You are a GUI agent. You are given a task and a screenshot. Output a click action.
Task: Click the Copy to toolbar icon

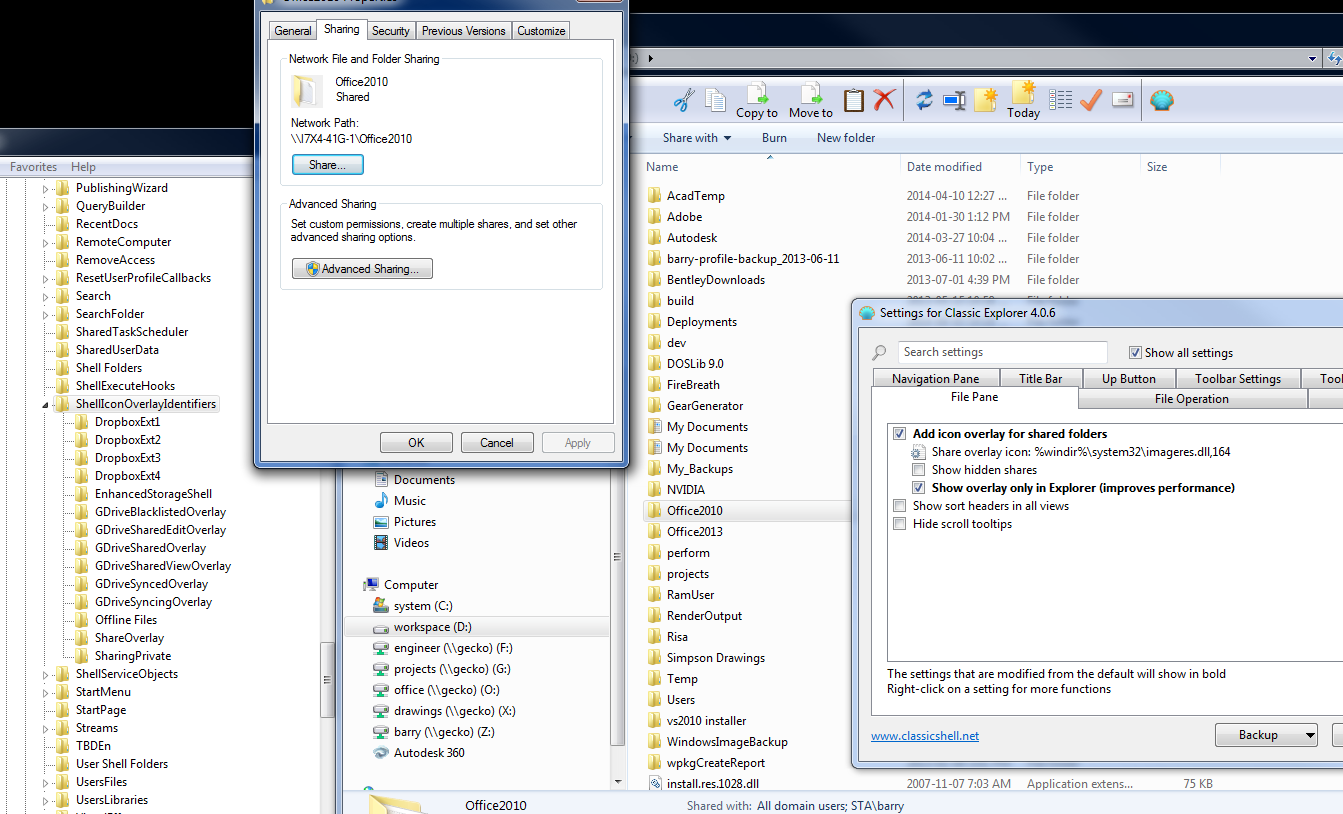tap(757, 100)
